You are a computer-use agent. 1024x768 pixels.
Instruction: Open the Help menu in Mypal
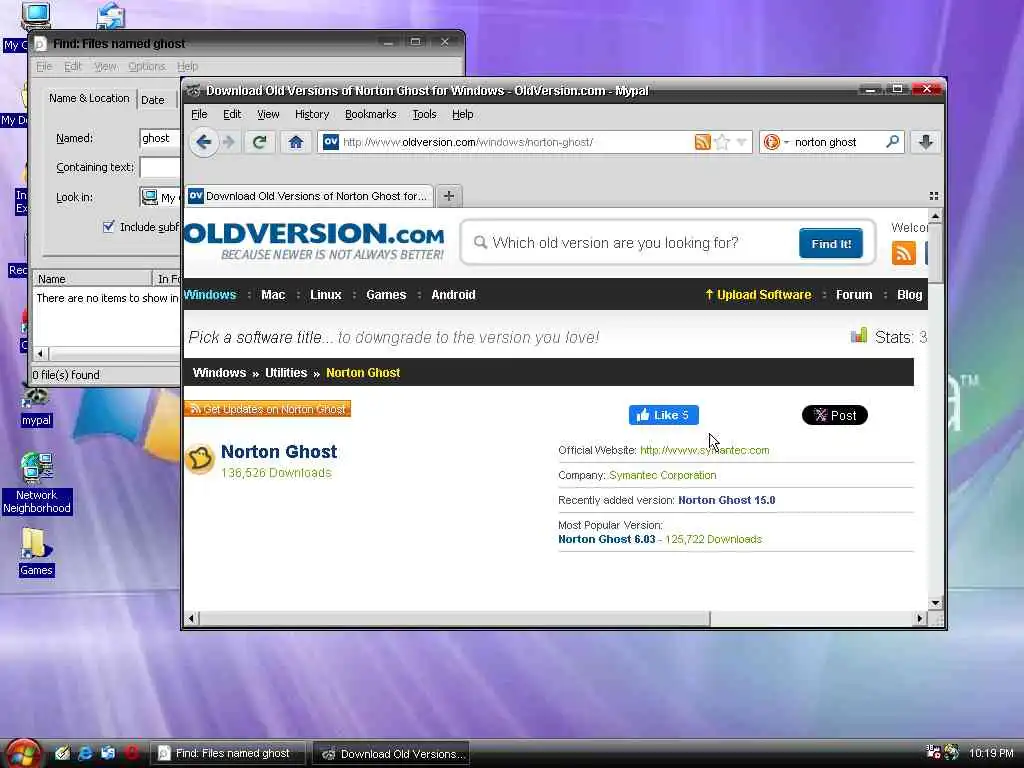coord(462,114)
